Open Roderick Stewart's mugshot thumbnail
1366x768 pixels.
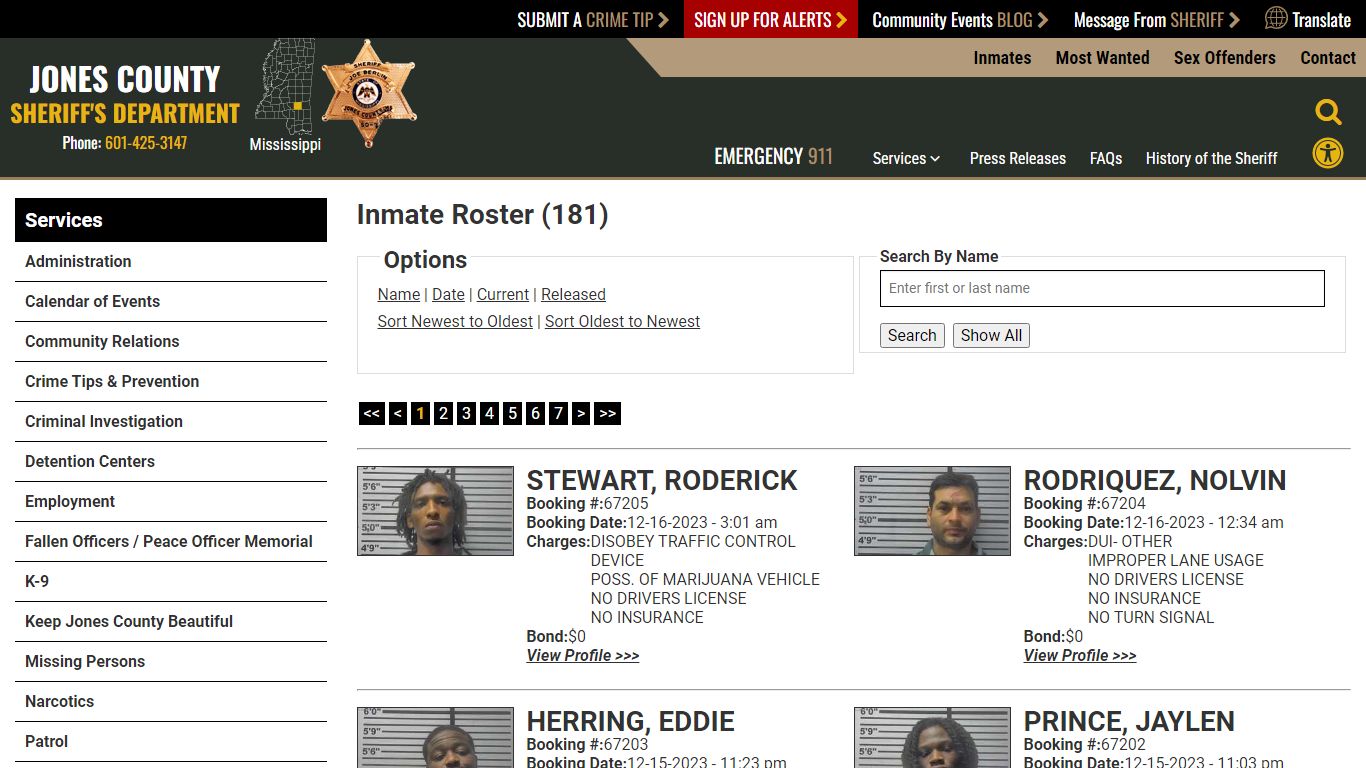[x=435, y=511]
